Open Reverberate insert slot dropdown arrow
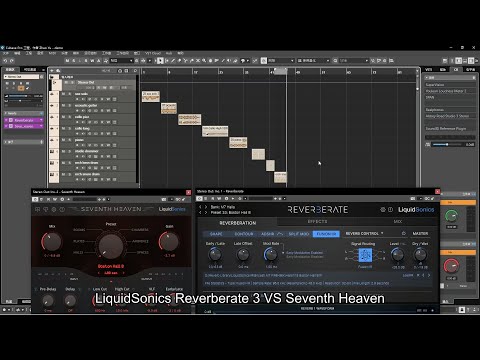The image size is (480, 360). 41,120
